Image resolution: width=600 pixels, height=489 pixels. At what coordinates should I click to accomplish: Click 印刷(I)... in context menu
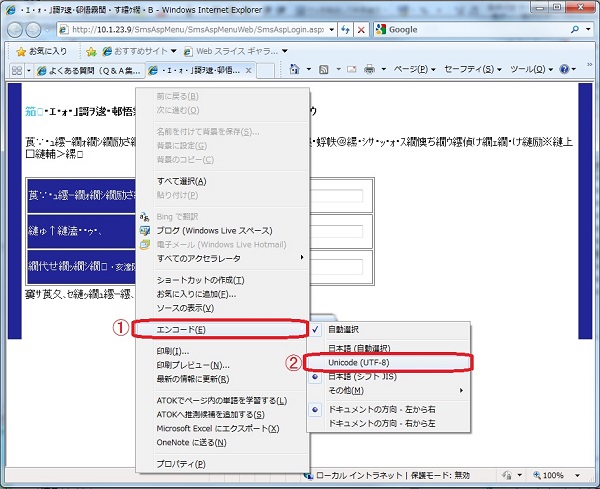[x=222, y=351]
